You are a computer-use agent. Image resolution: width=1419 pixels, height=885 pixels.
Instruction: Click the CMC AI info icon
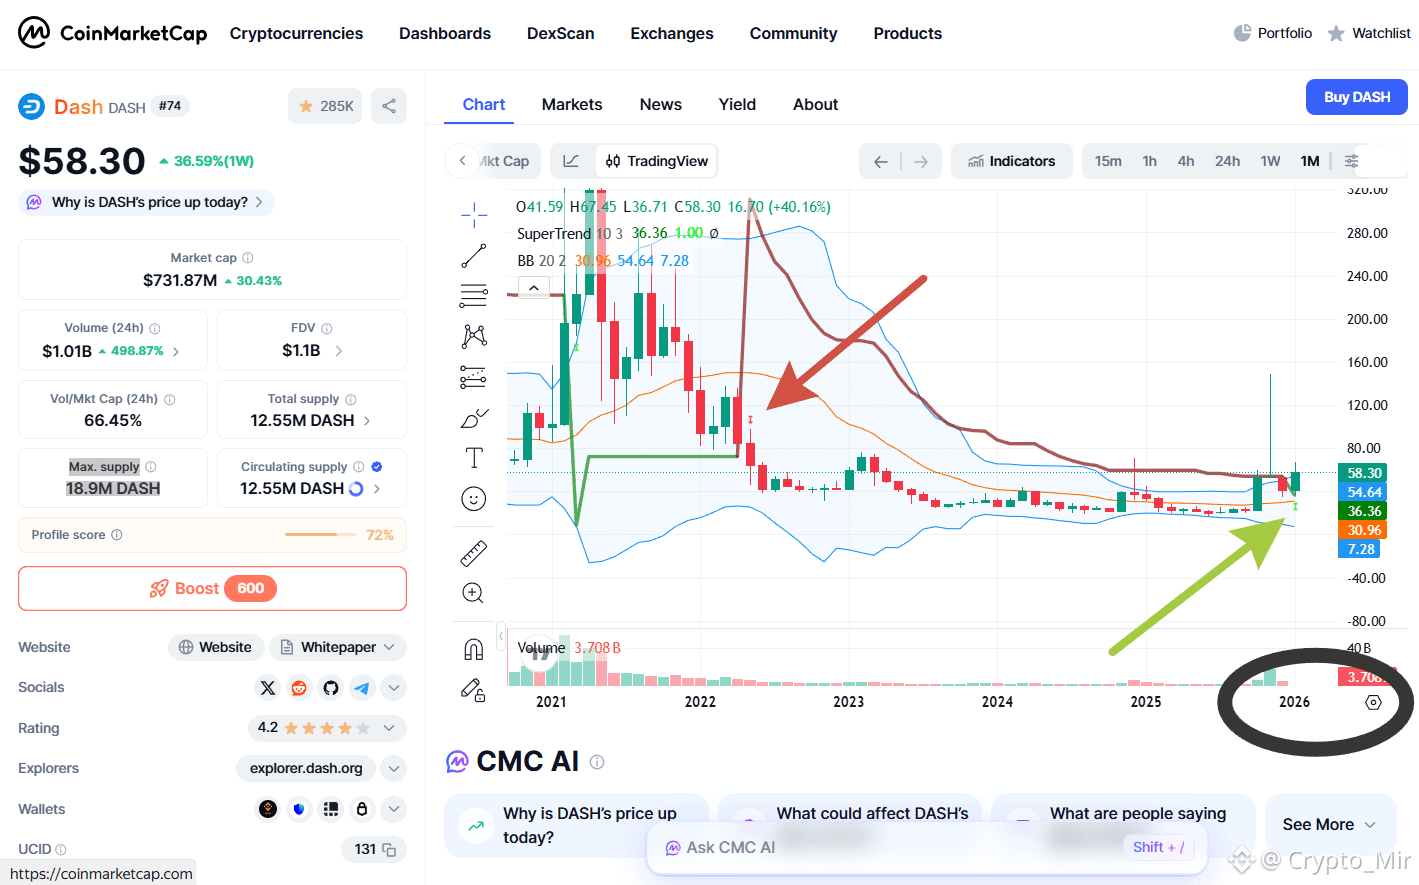(x=597, y=762)
